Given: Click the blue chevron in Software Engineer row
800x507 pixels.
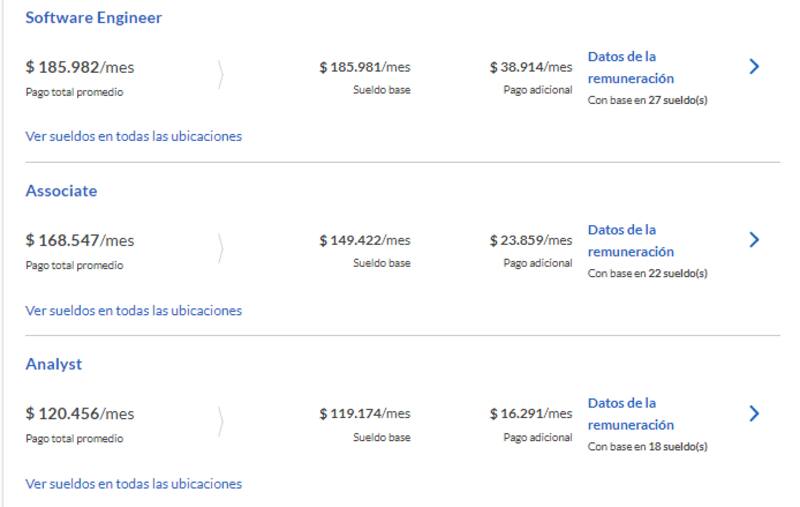Looking at the screenshot, I should (754, 67).
